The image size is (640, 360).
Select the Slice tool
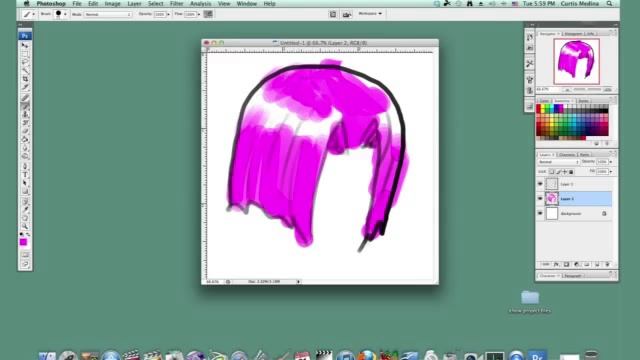click(25, 87)
